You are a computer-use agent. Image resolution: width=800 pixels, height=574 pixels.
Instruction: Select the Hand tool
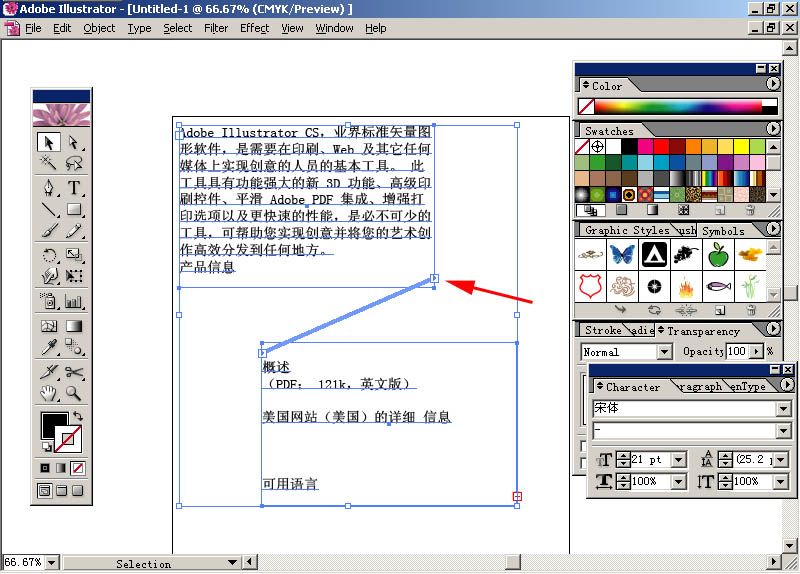pyautogui.click(x=49, y=393)
